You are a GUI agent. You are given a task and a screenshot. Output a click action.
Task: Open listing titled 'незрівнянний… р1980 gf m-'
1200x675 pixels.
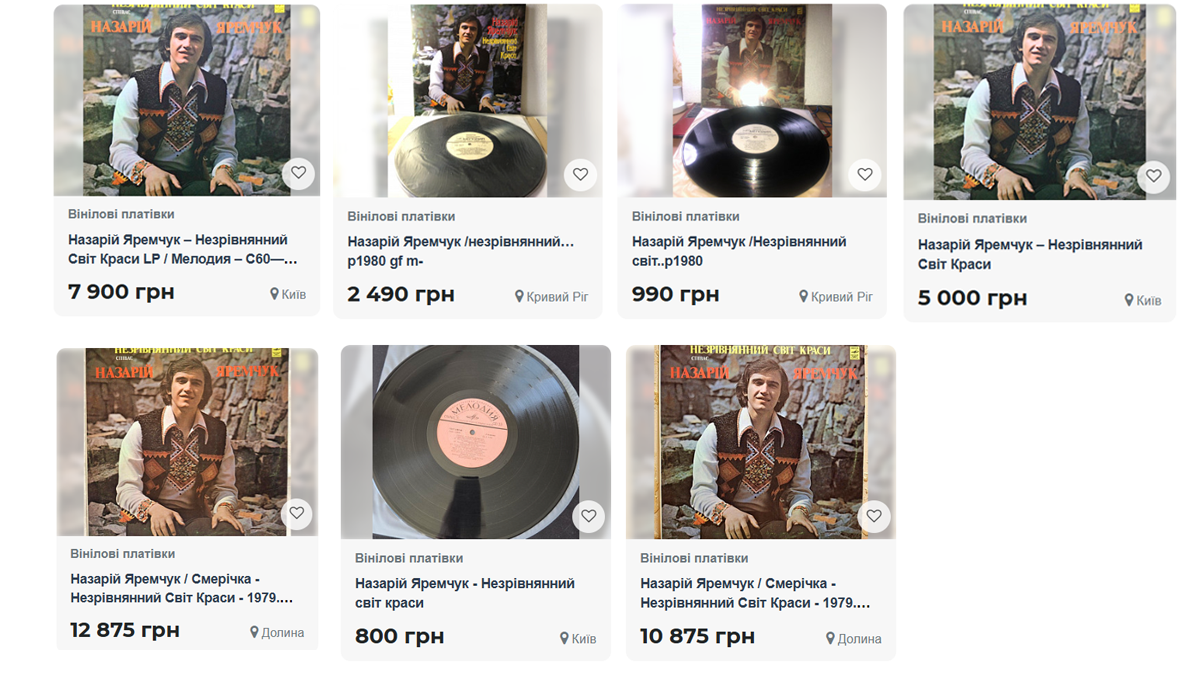(x=461, y=252)
